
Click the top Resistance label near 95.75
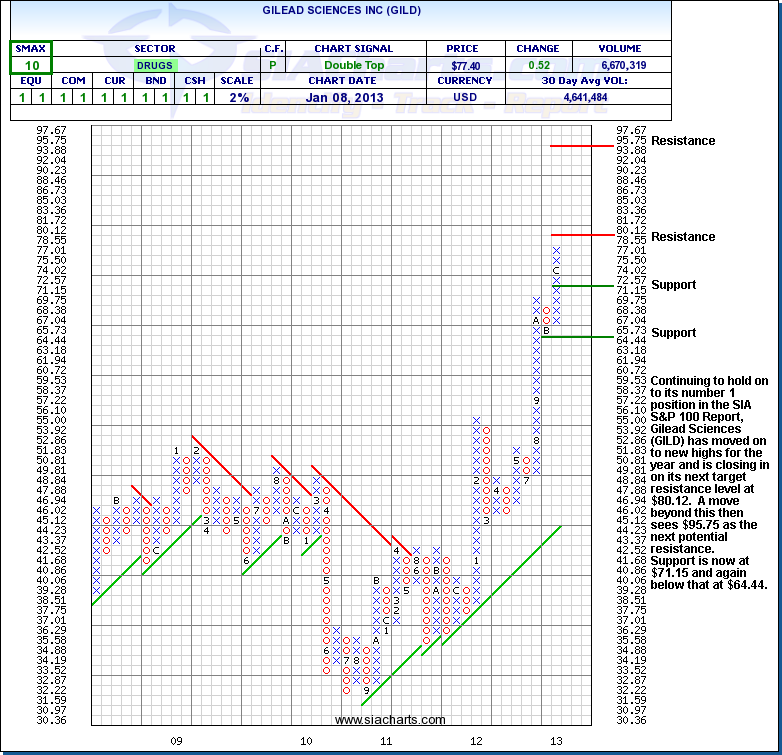pyautogui.click(x=683, y=141)
